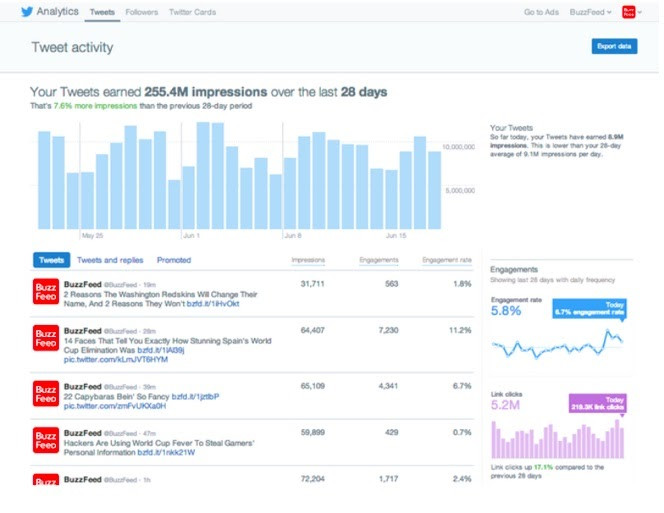Click the 7,230 engagements value

388,330
